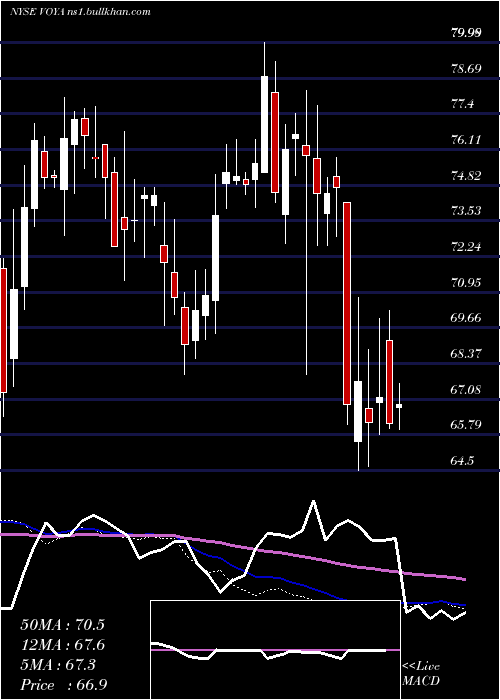Click the 69.66 price axis label
This screenshot has width=500, height=700.
tap(466, 318)
